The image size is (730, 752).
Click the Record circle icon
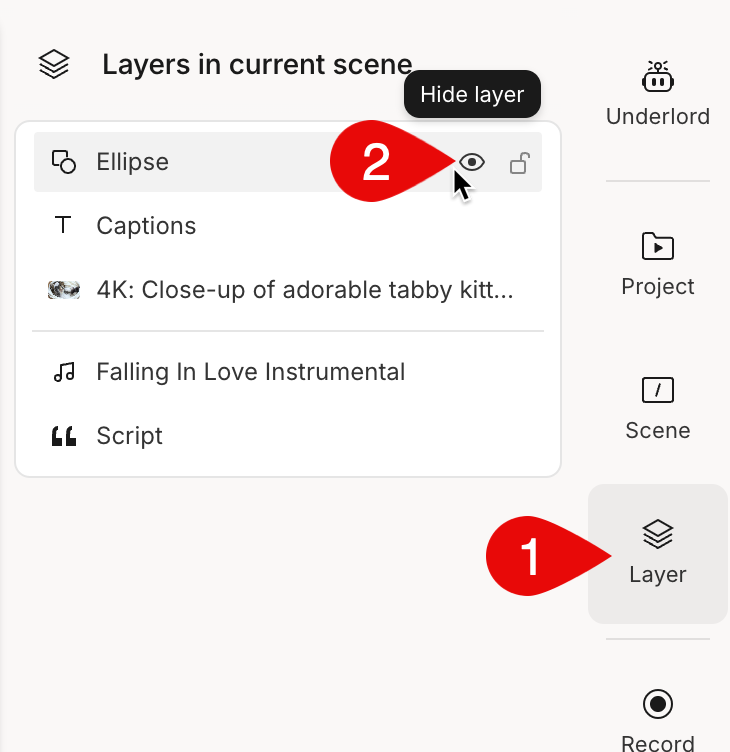[x=658, y=704]
